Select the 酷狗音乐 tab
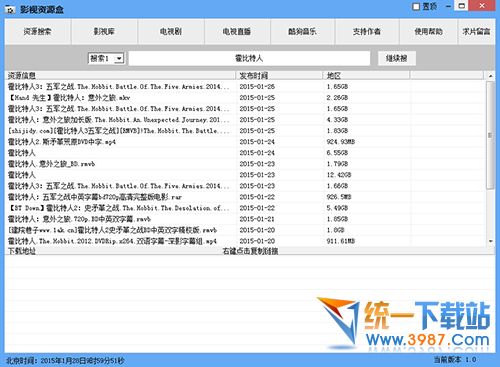Viewport: 500px width, 367px height. tap(302, 32)
